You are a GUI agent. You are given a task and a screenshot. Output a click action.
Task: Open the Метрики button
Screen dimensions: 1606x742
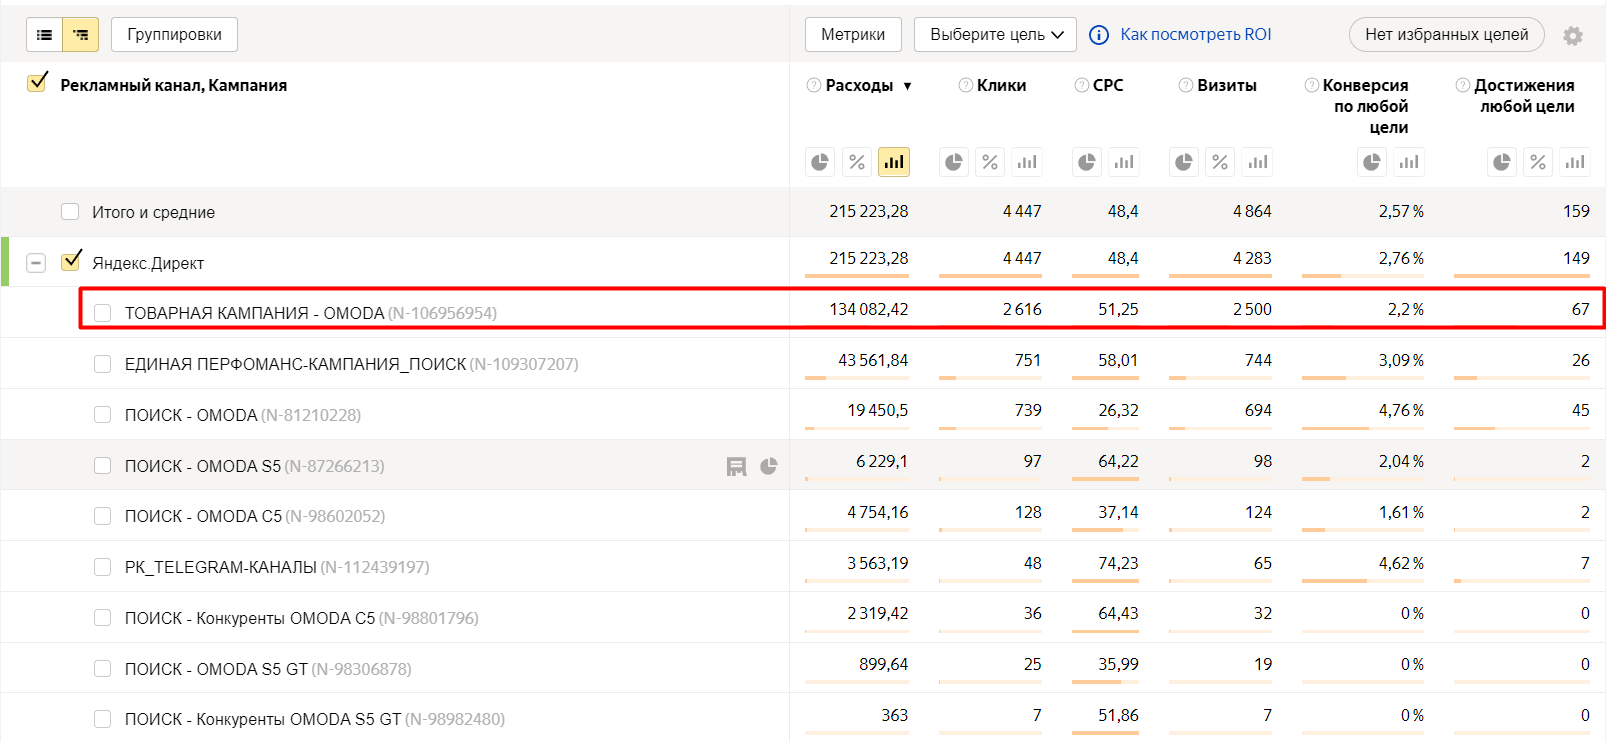[x=853, y=35]
